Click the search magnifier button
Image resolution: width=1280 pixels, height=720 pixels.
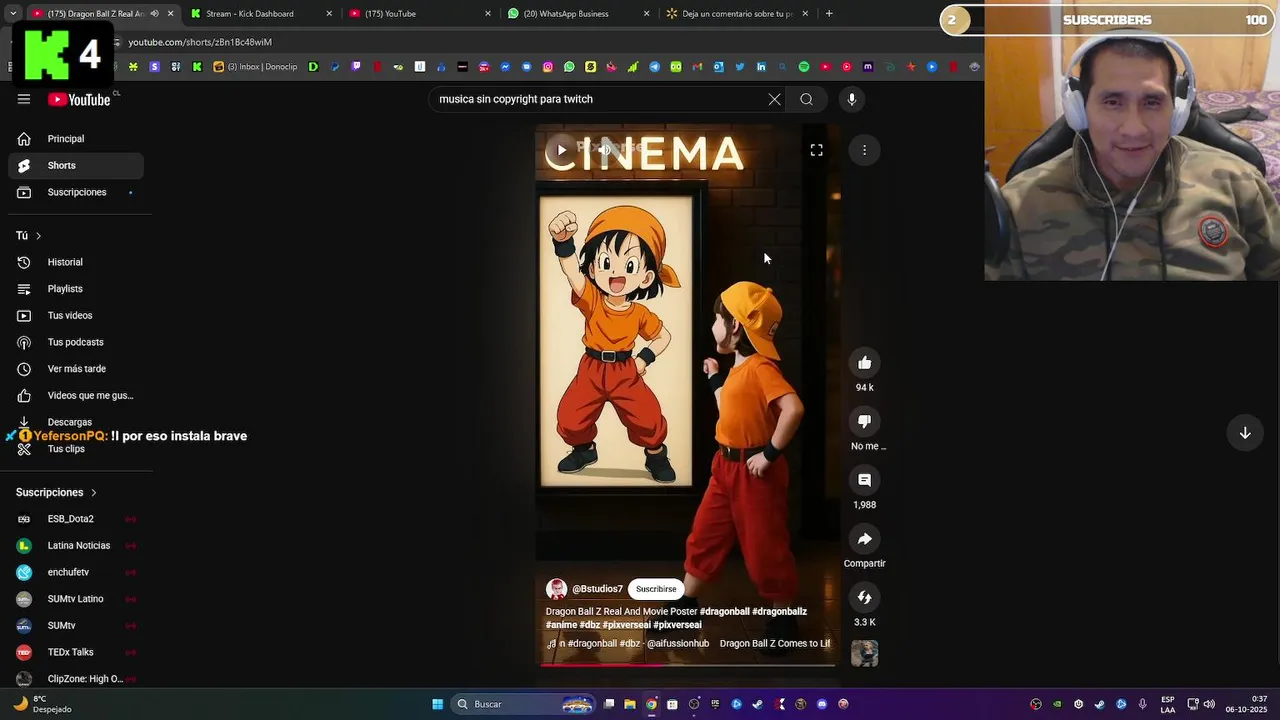point(806,99)
